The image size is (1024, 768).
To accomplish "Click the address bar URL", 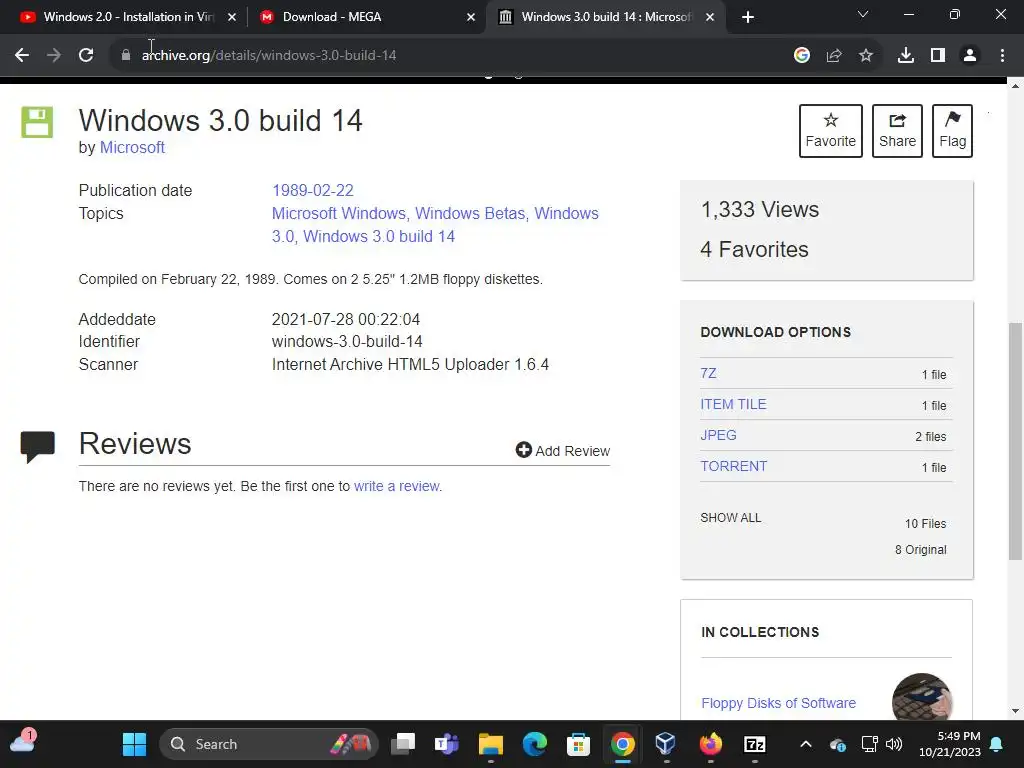I will [x=269, y=56].
